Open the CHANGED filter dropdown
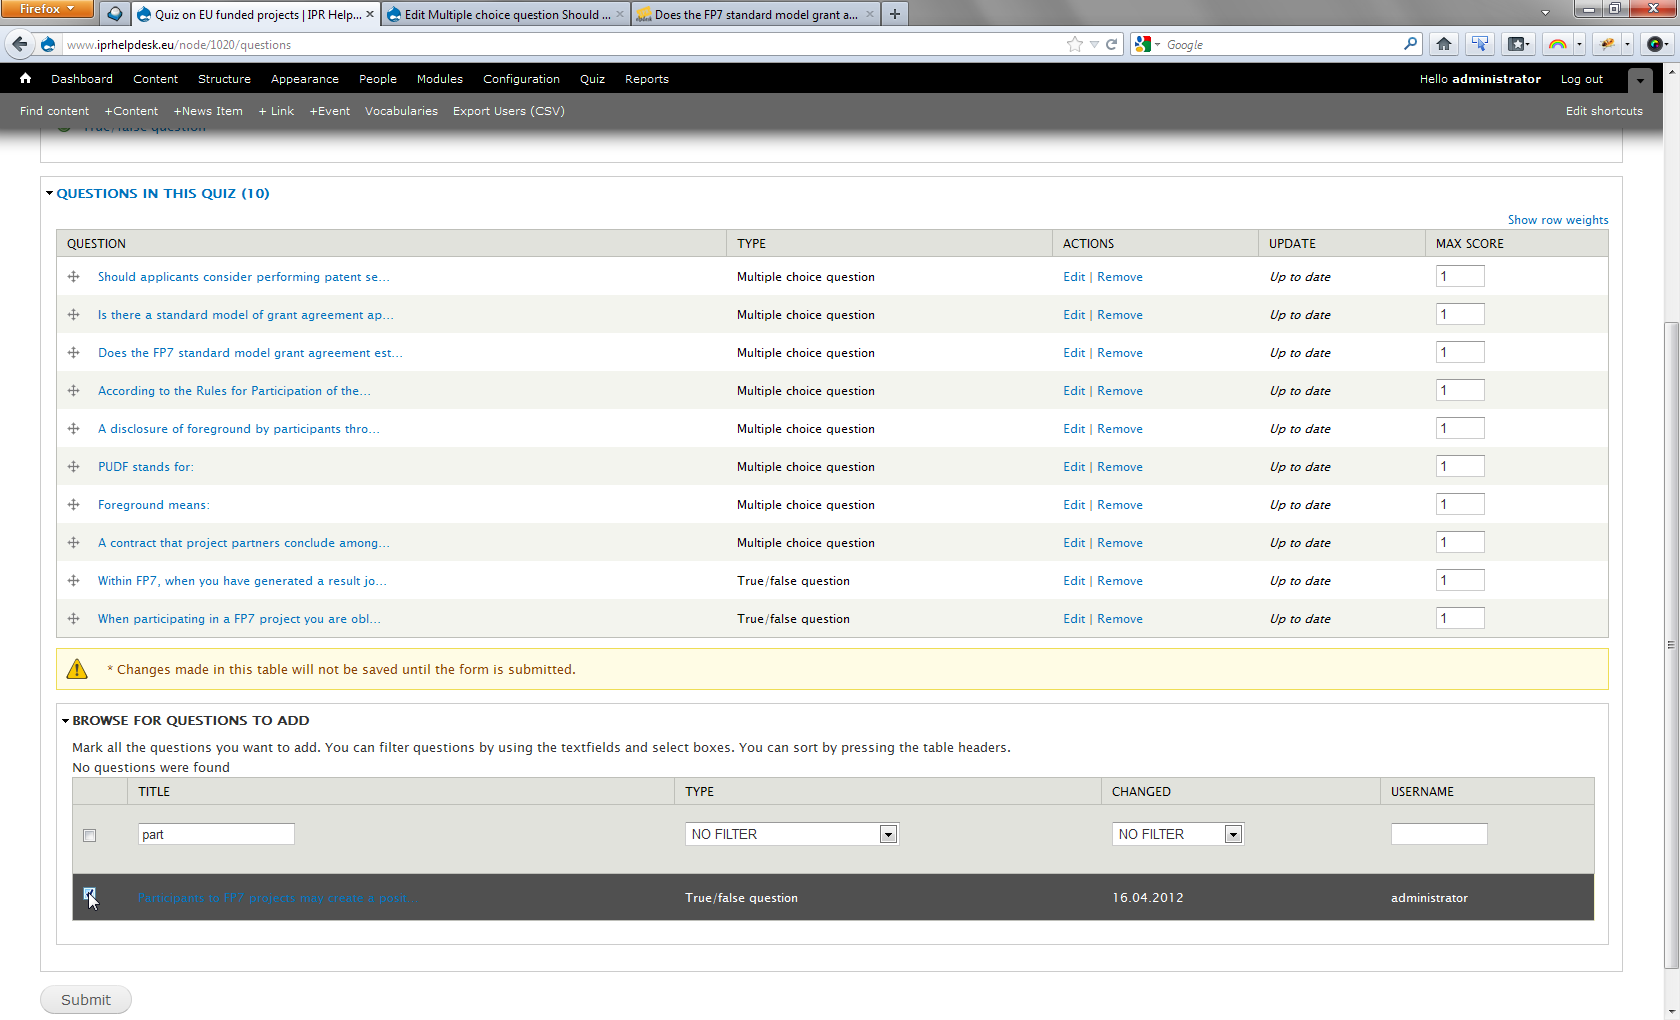Image resolution: width=1680 pixels, height=1020 pixels. tap(1178, 834)
